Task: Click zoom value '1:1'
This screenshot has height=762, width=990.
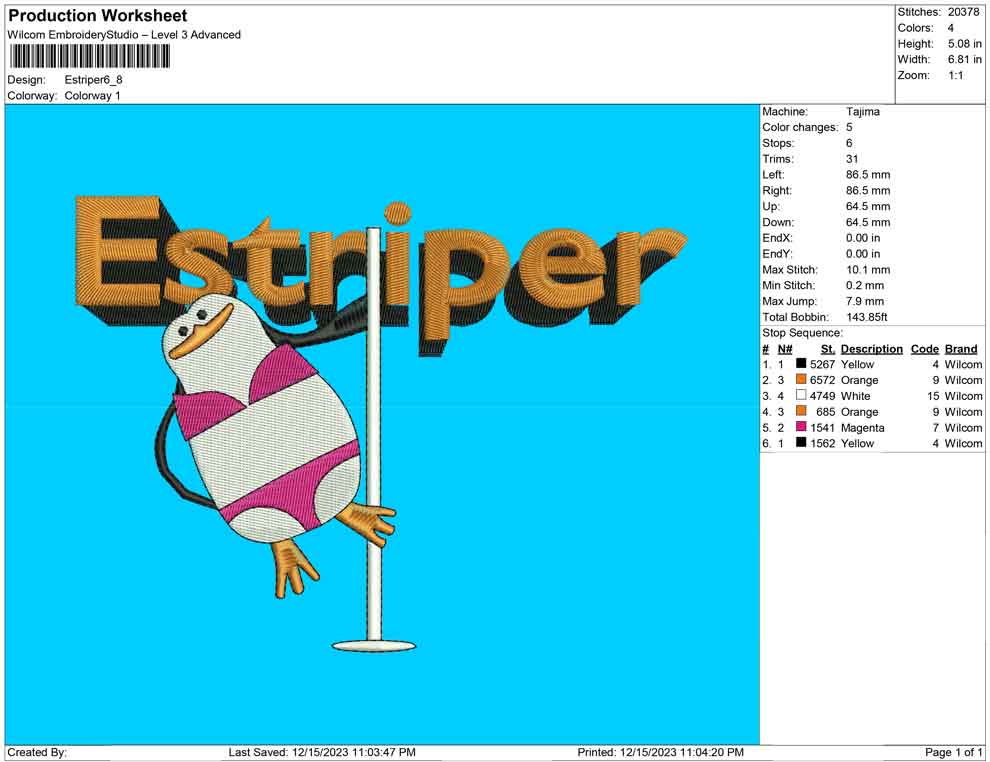Action: 955,75
